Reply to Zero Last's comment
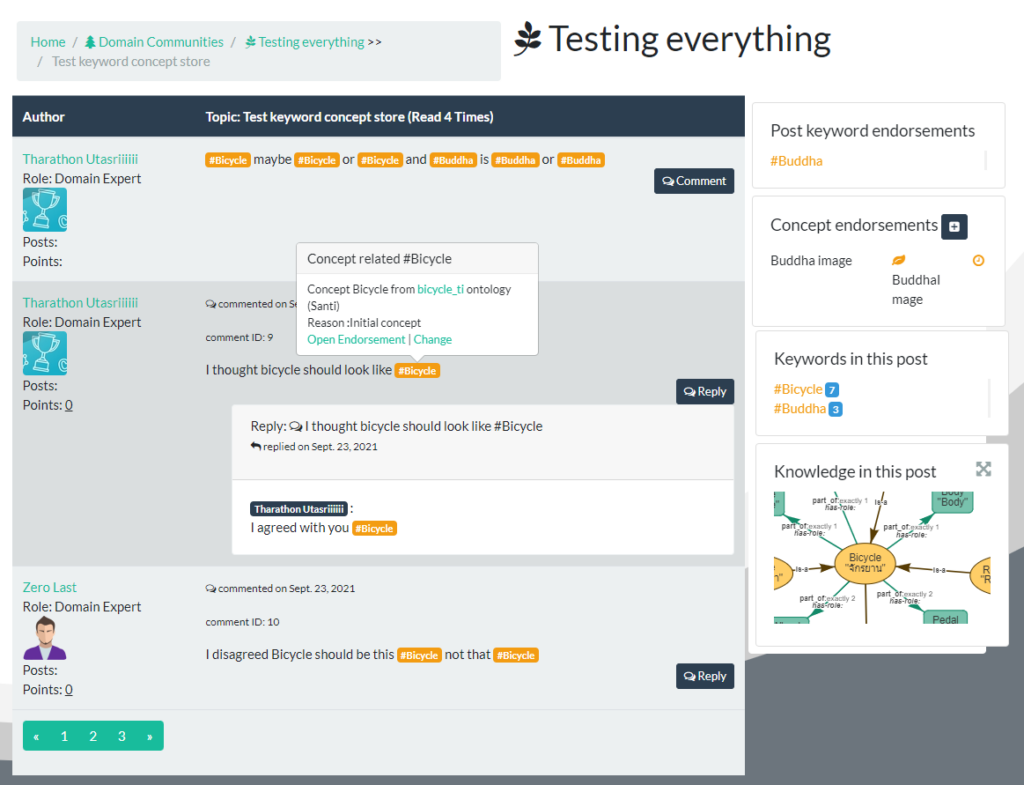 704,676
